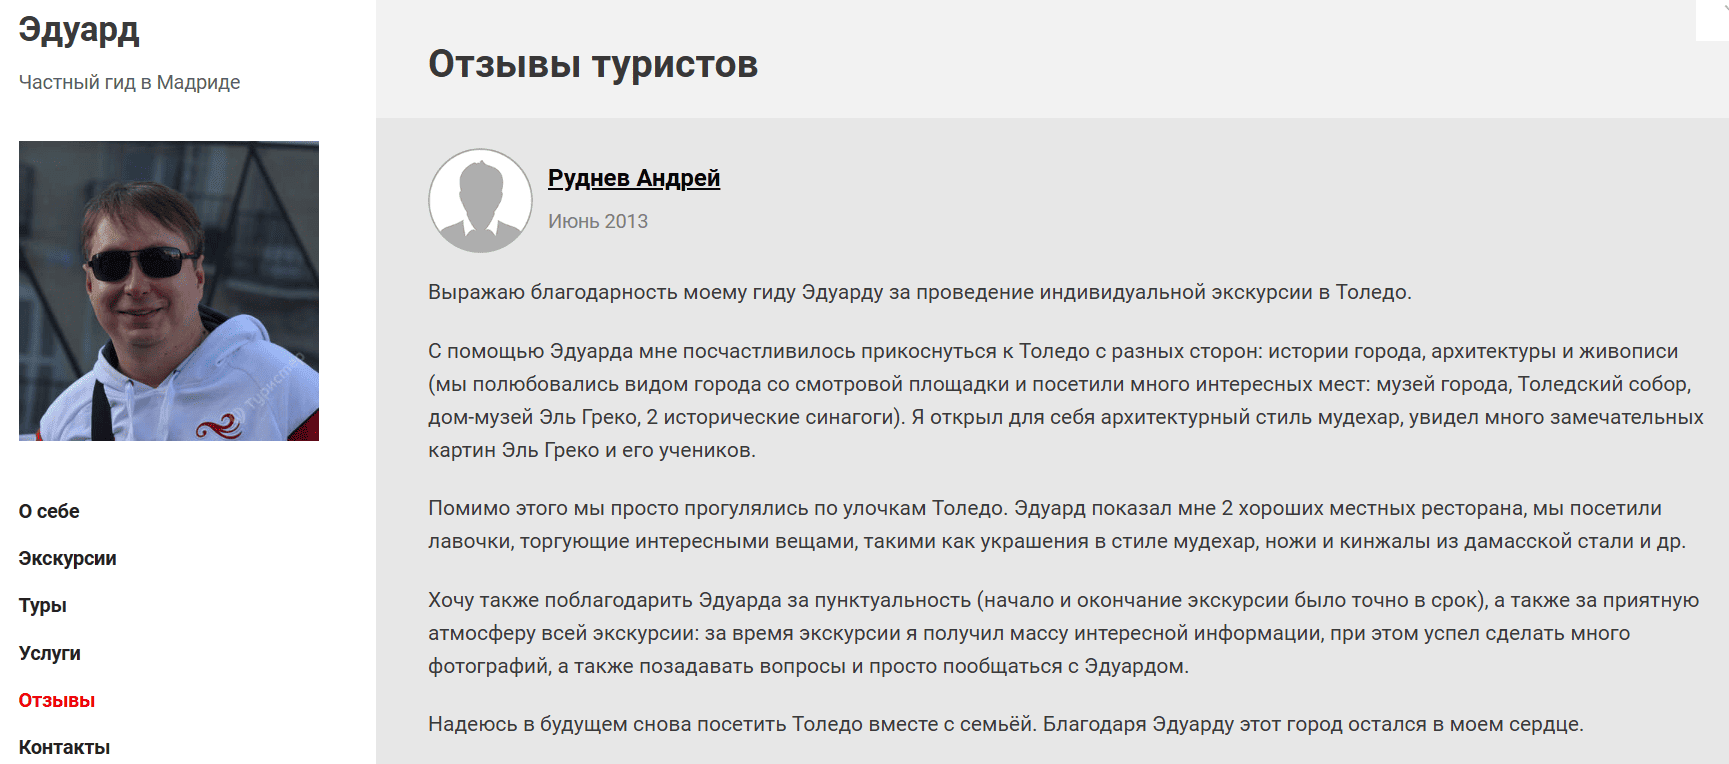This screenshot has width=1729, height=764.
Task: Click the red "Отзывы" menu item
Action: 56,700
